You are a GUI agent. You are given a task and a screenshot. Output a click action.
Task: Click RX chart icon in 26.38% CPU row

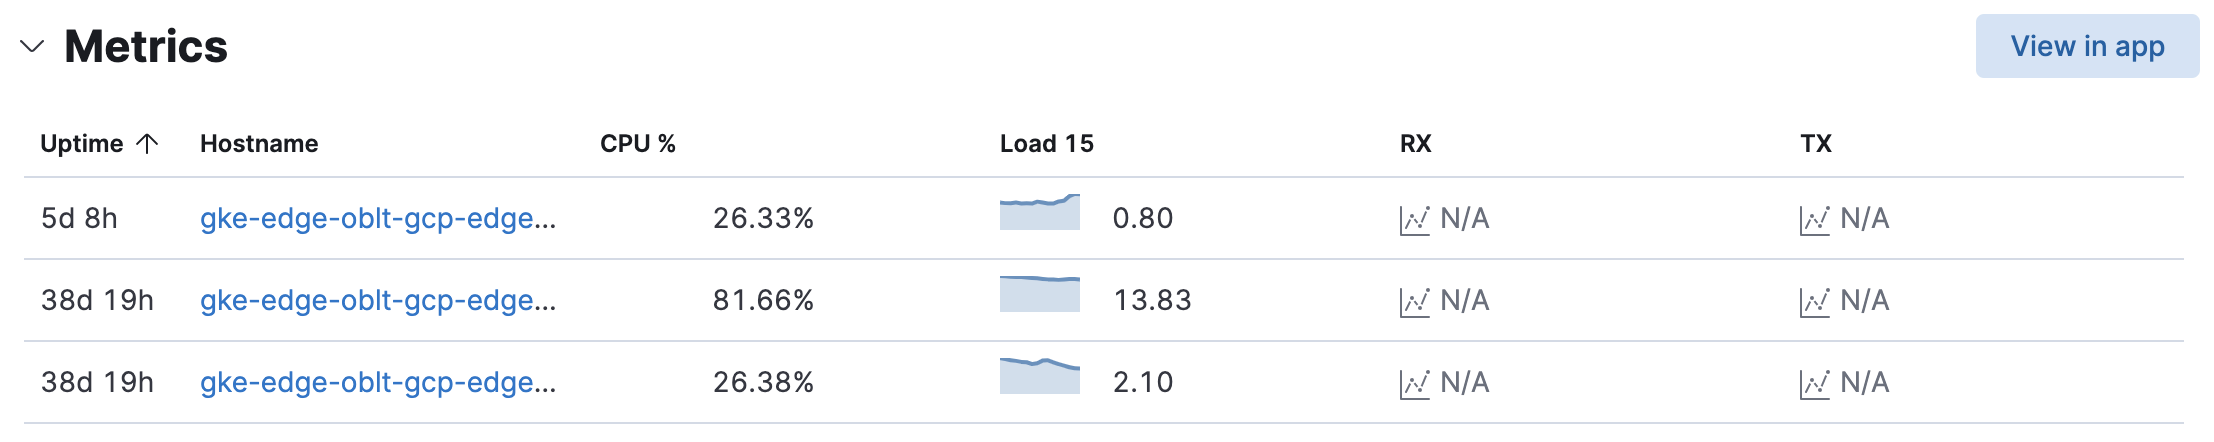(1414, 383)
